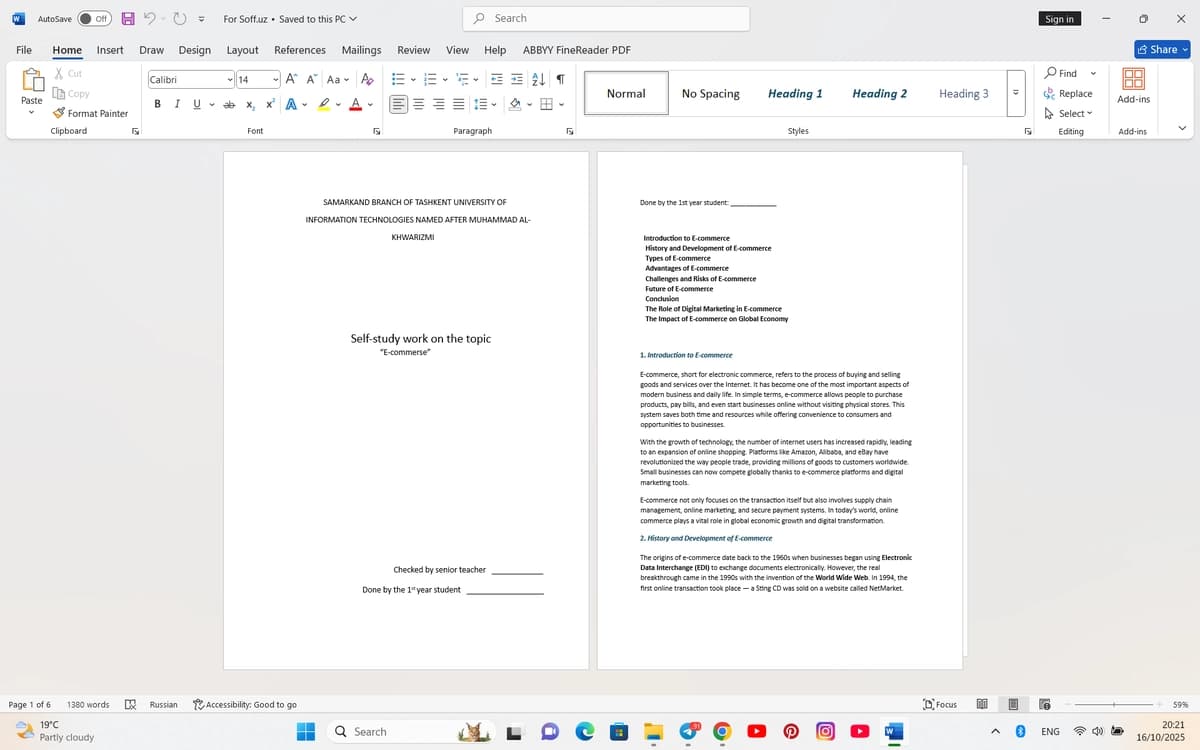Open the Calibri font name dropdown

[230, 79]
